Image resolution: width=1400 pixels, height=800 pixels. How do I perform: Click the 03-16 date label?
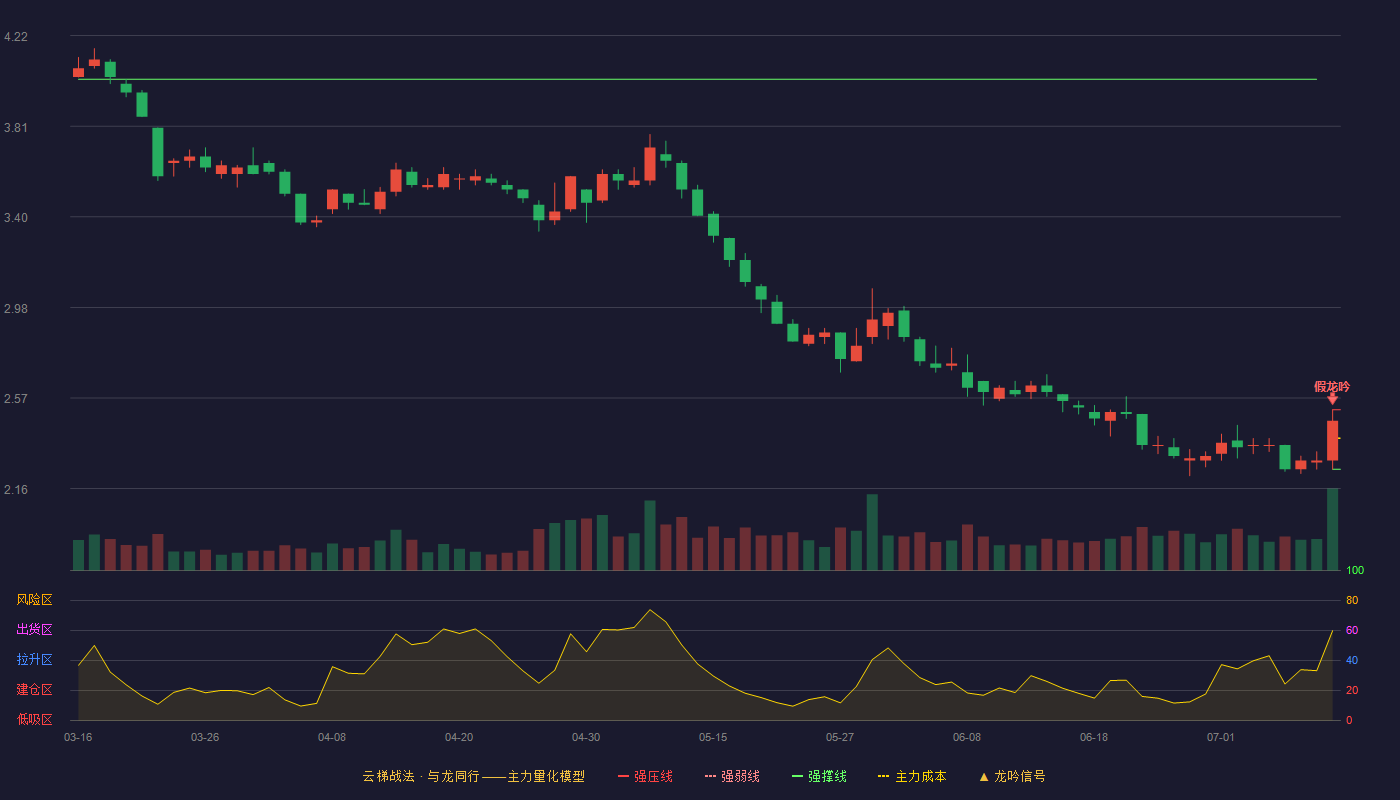click(78, 737)
